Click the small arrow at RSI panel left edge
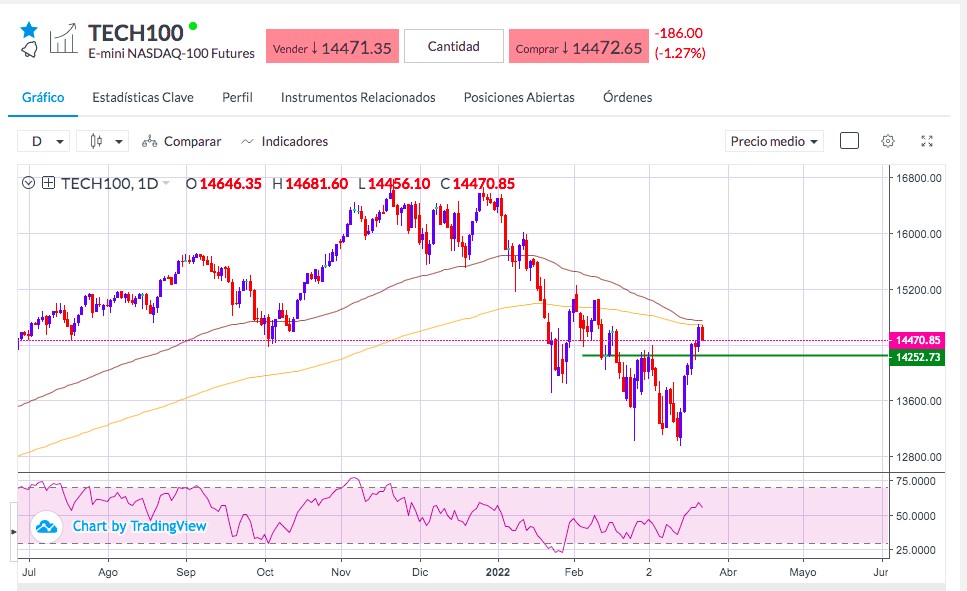 pos(14,531)
